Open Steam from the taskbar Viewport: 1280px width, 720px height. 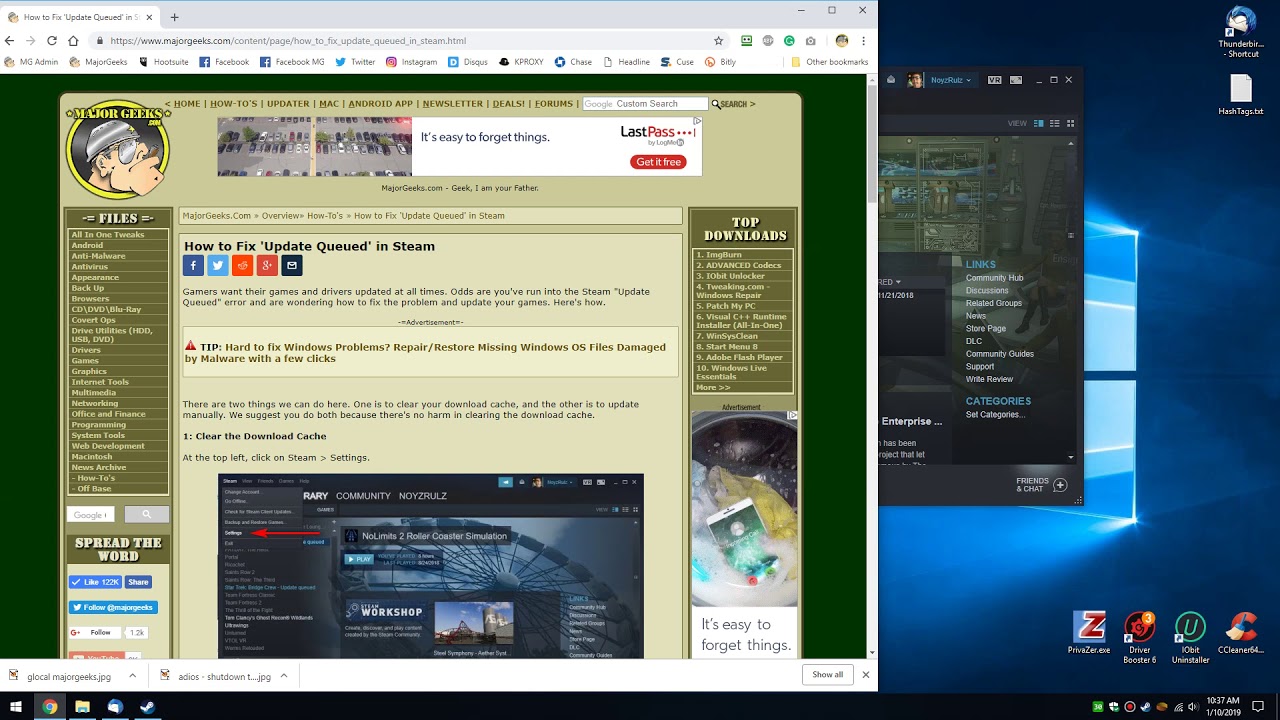point(147,706)
